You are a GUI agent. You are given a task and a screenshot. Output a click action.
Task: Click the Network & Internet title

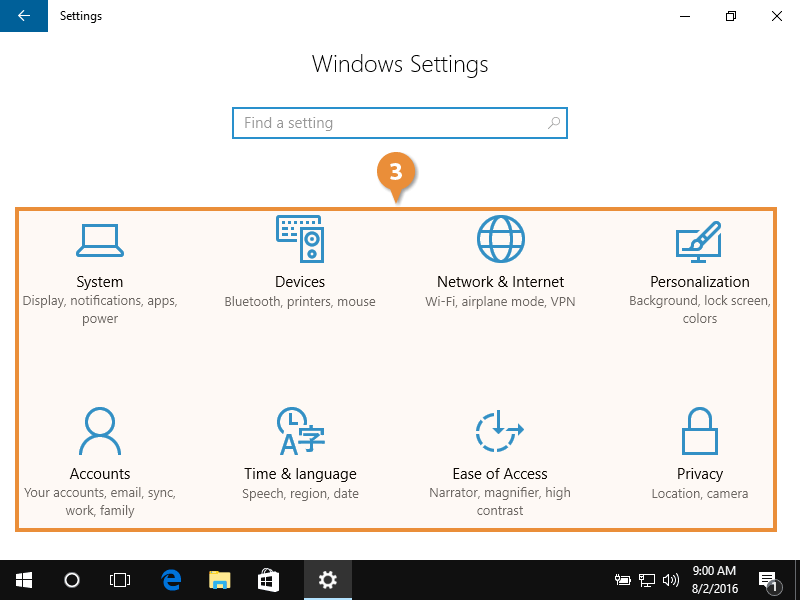(x=501, y=282)
